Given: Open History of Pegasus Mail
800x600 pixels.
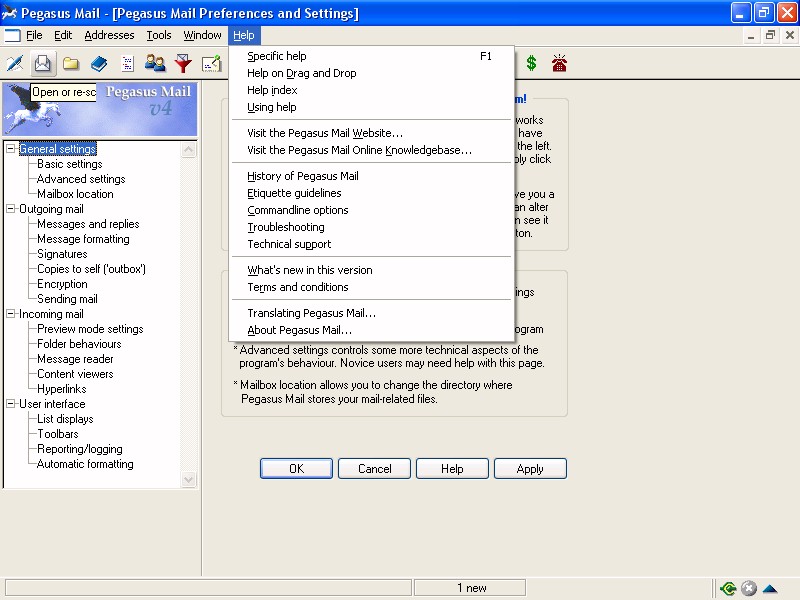Looking at the screenshot, I should [x=371, y=176].
